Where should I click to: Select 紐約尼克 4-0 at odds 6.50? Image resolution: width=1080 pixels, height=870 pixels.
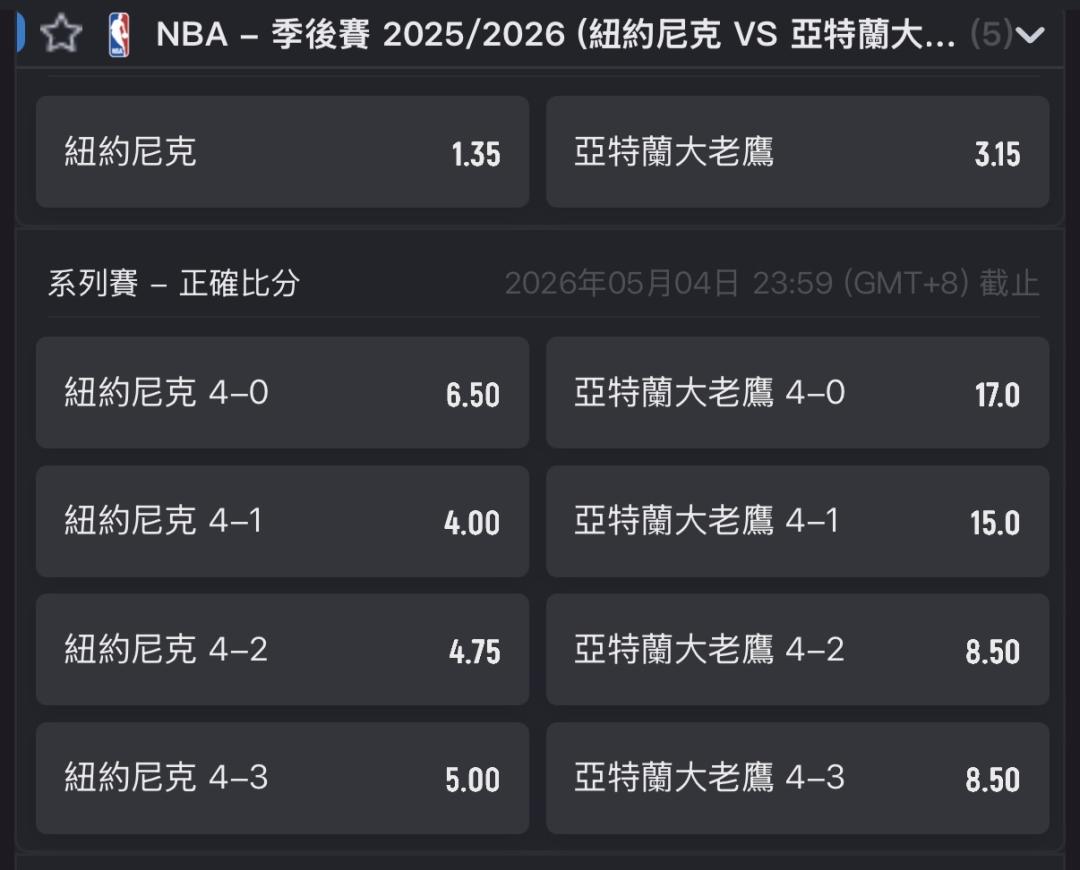(x=282, y=393)
